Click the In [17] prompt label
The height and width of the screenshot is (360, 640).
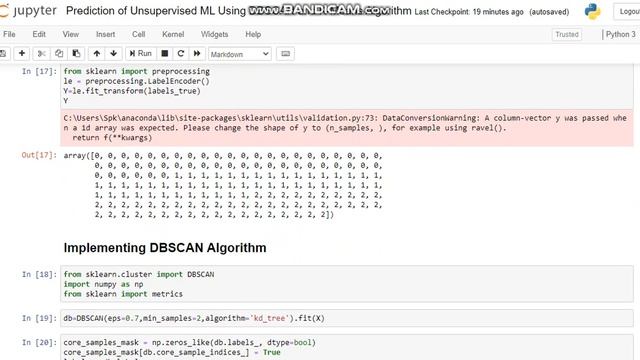point(39,71)
